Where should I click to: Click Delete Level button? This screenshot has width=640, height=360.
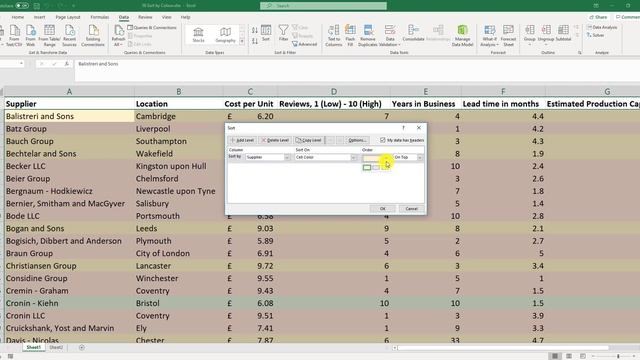coord(275,140)
